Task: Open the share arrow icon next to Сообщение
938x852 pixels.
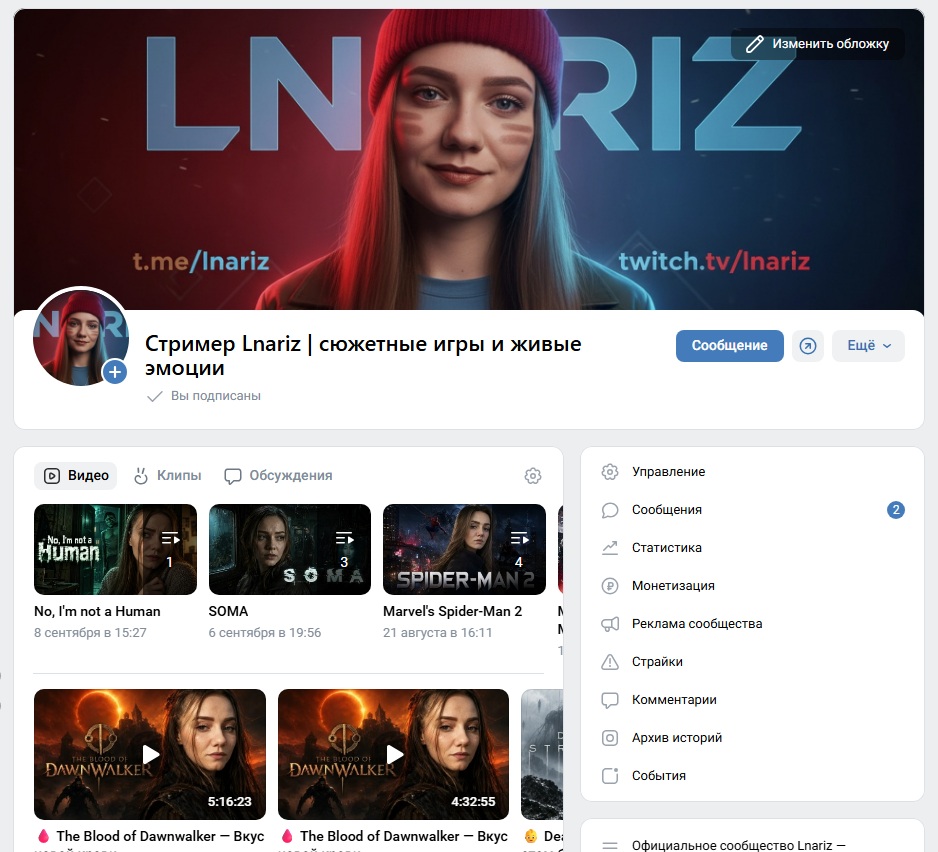Action: click(x=808, y=346)
